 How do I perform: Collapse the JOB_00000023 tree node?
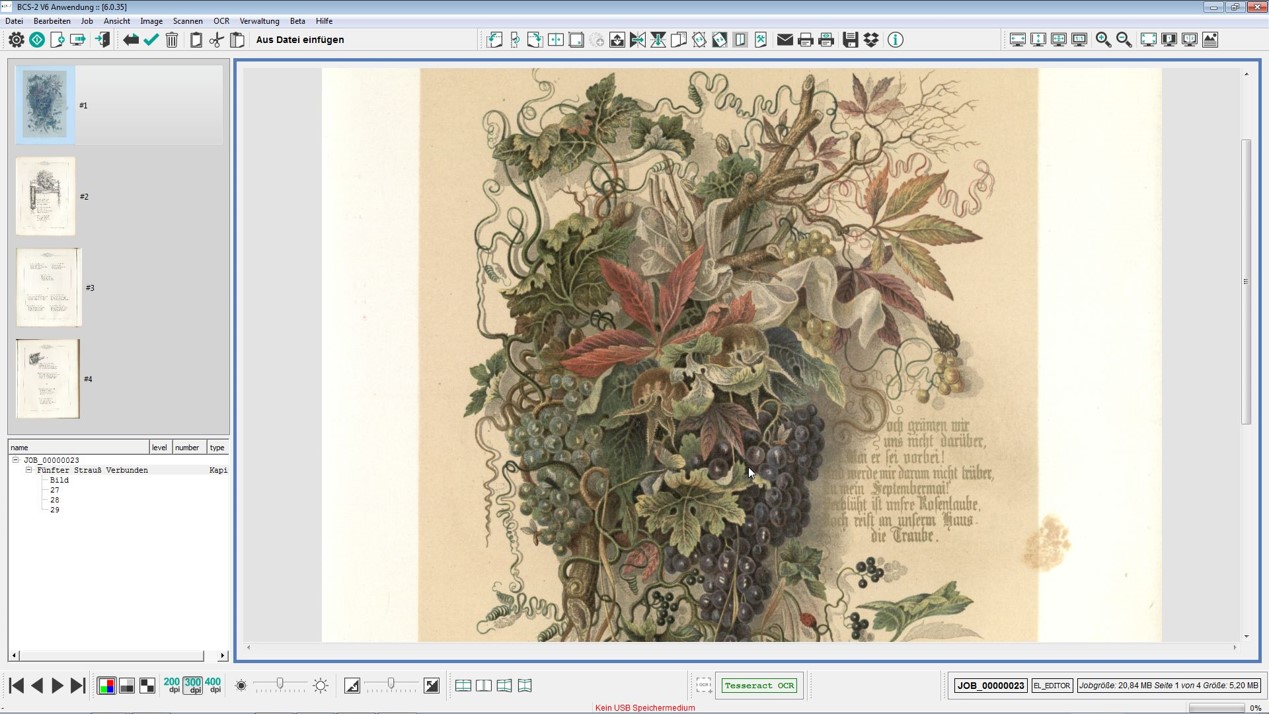click(16, 460)
